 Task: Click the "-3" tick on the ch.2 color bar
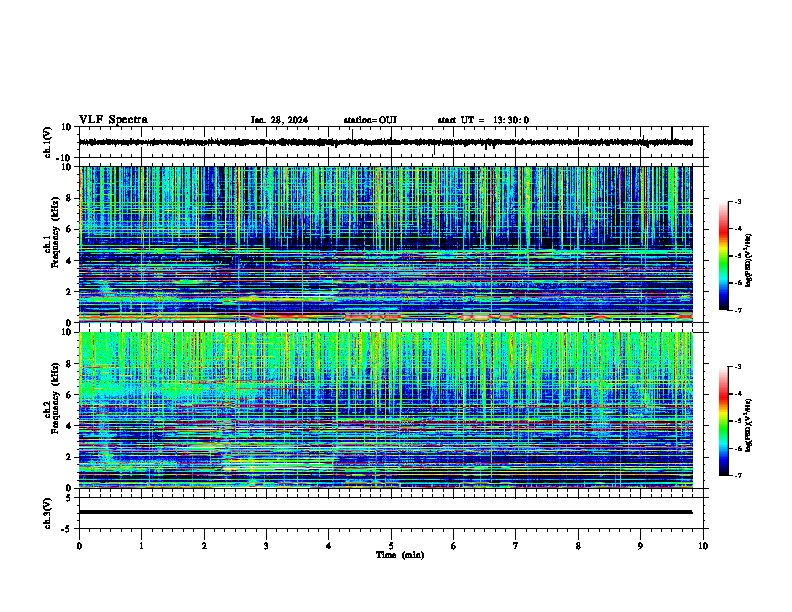tap(737, 367)
